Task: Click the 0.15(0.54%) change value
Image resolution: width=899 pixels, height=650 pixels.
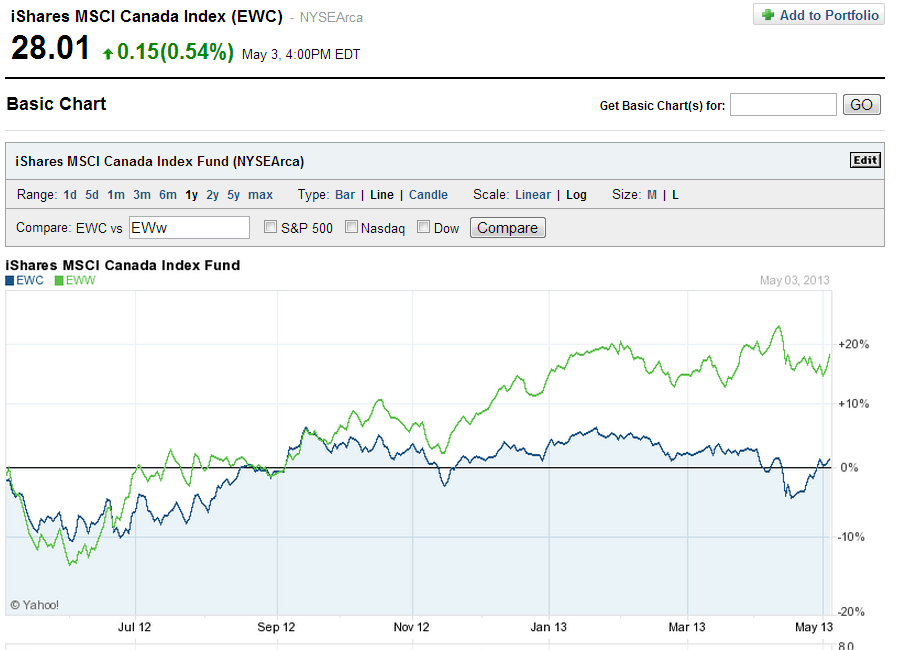Action: pos(175,52)
